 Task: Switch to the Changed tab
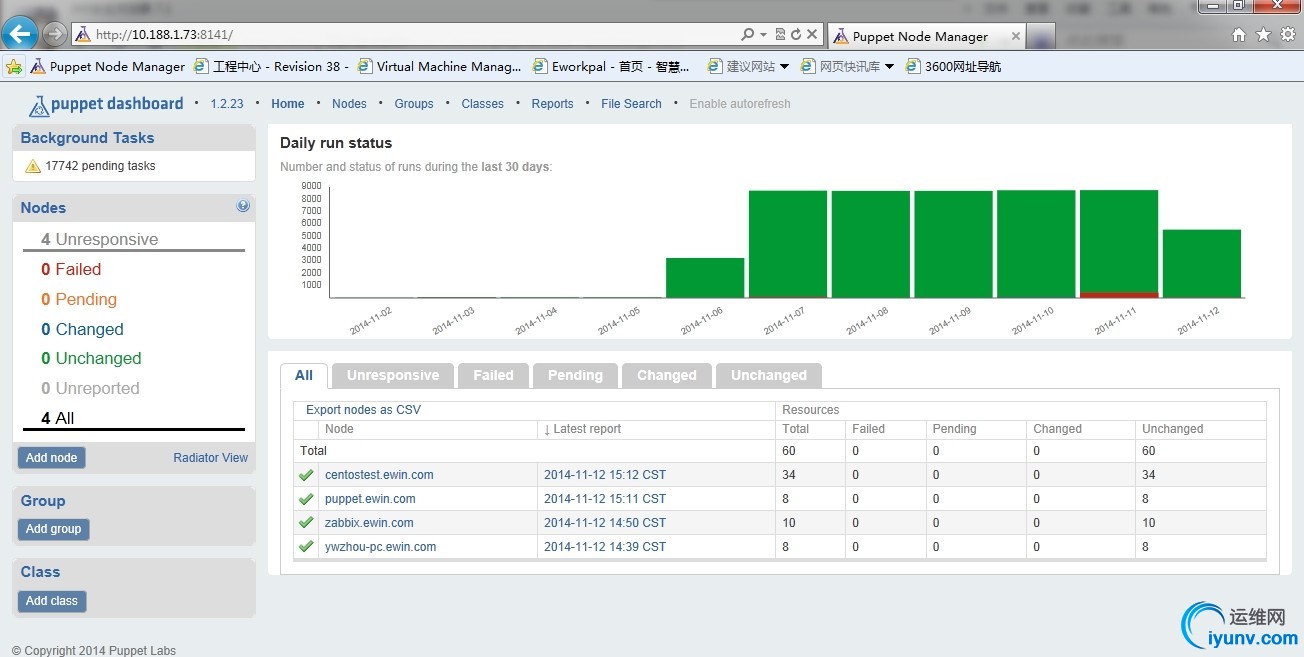pos(666,376)
